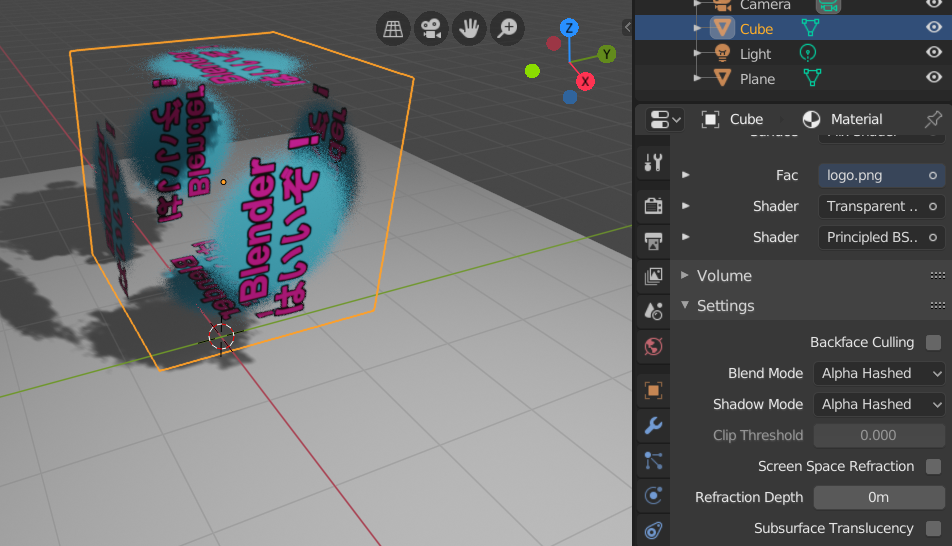The image size is (952, 546).
Task: Enable the Subsurface Translucency checkbox
Action: (x=933, y=528)
